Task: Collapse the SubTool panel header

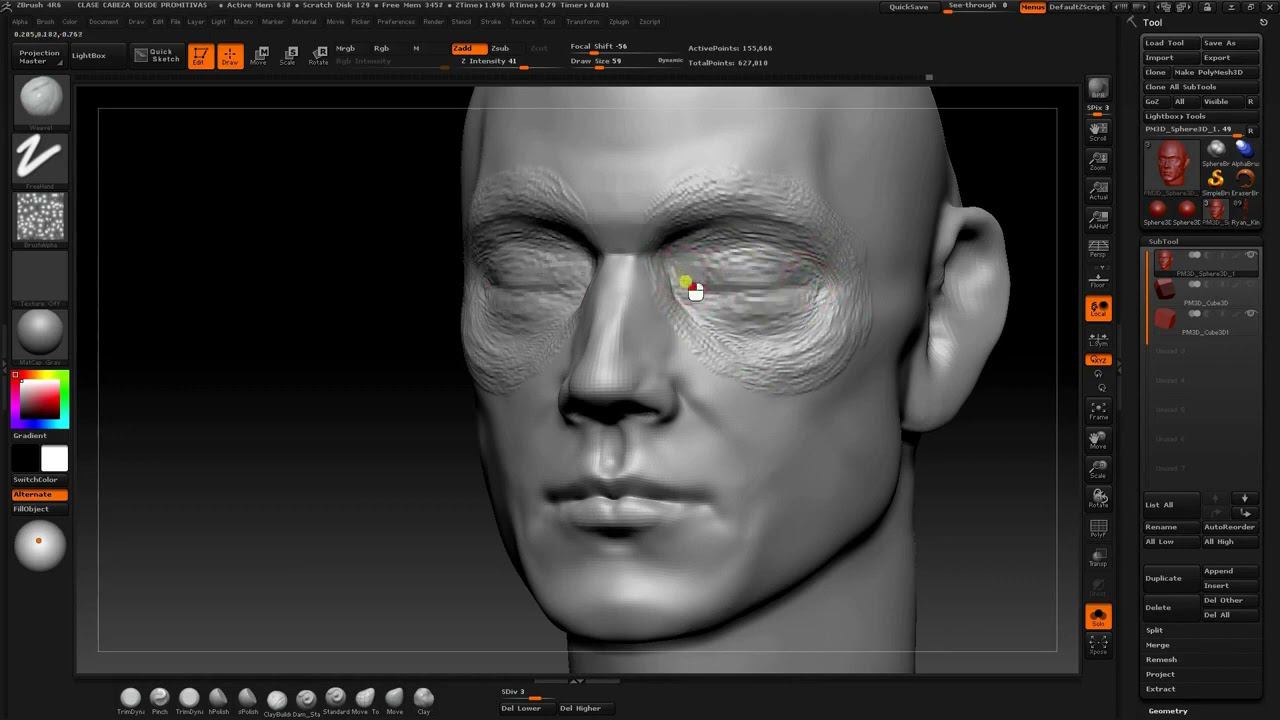Action: 1163,241
